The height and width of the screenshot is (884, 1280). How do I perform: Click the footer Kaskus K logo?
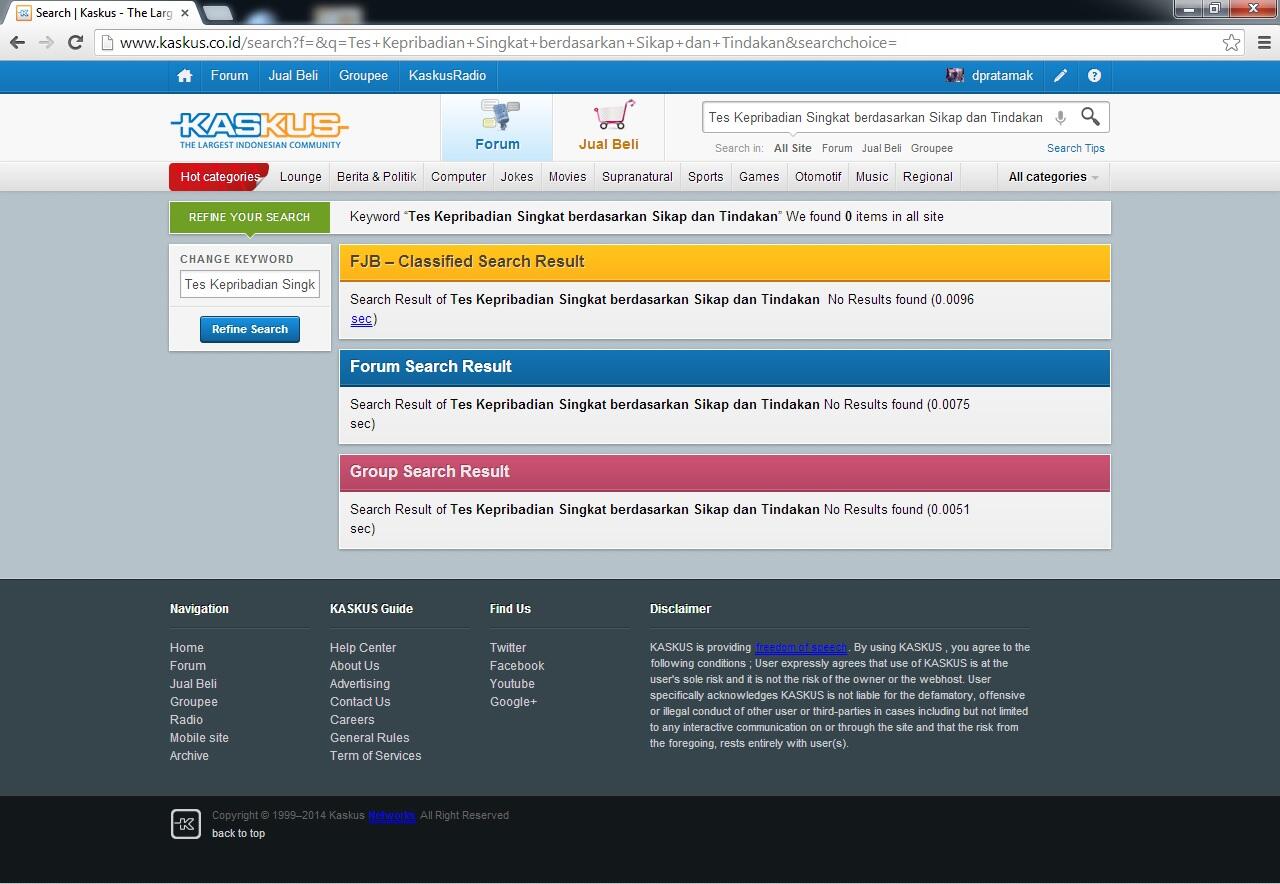186,824
